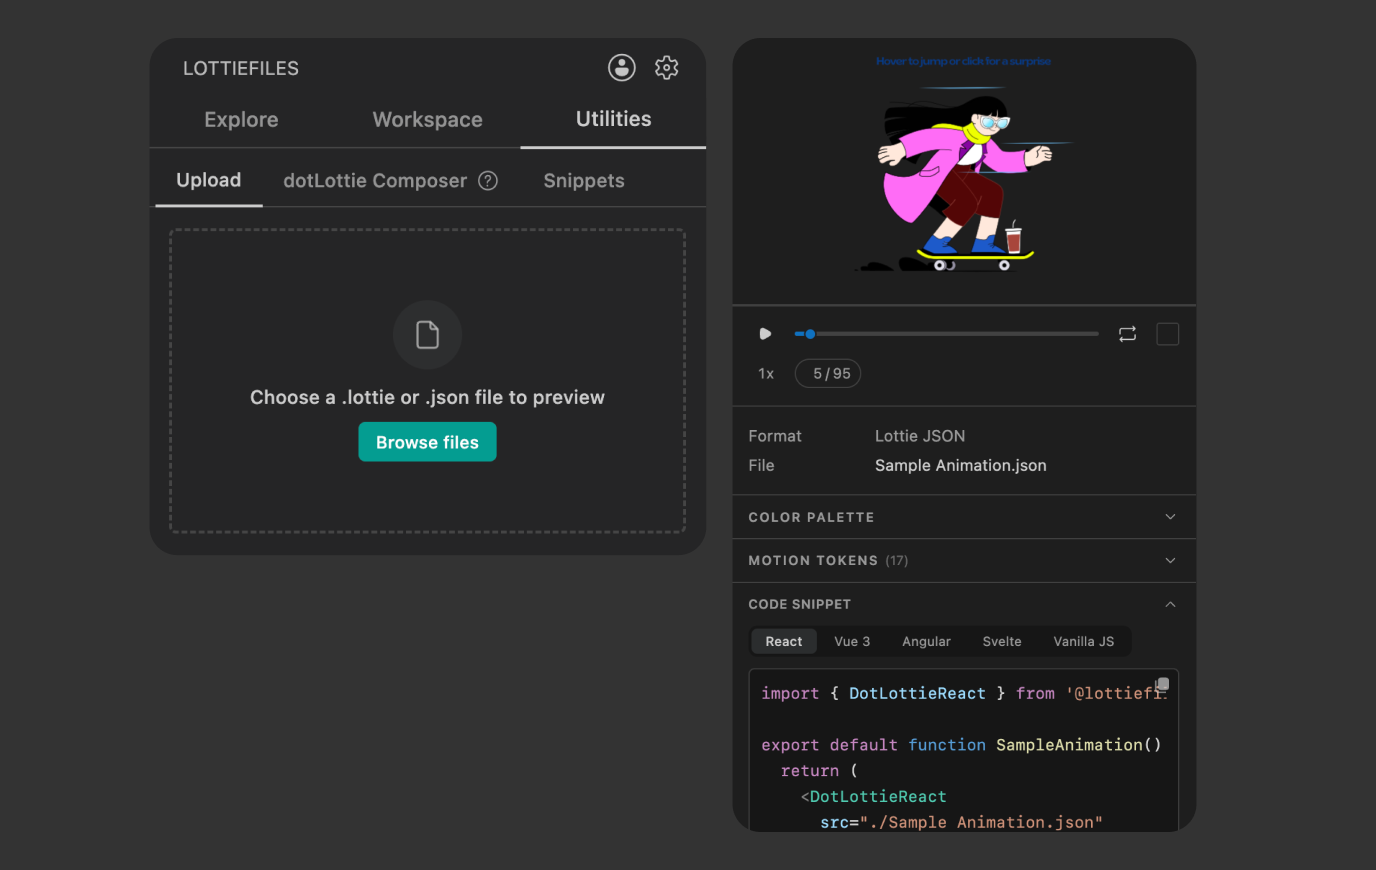Click the file document icon in upload area

[x=427, y=335]
